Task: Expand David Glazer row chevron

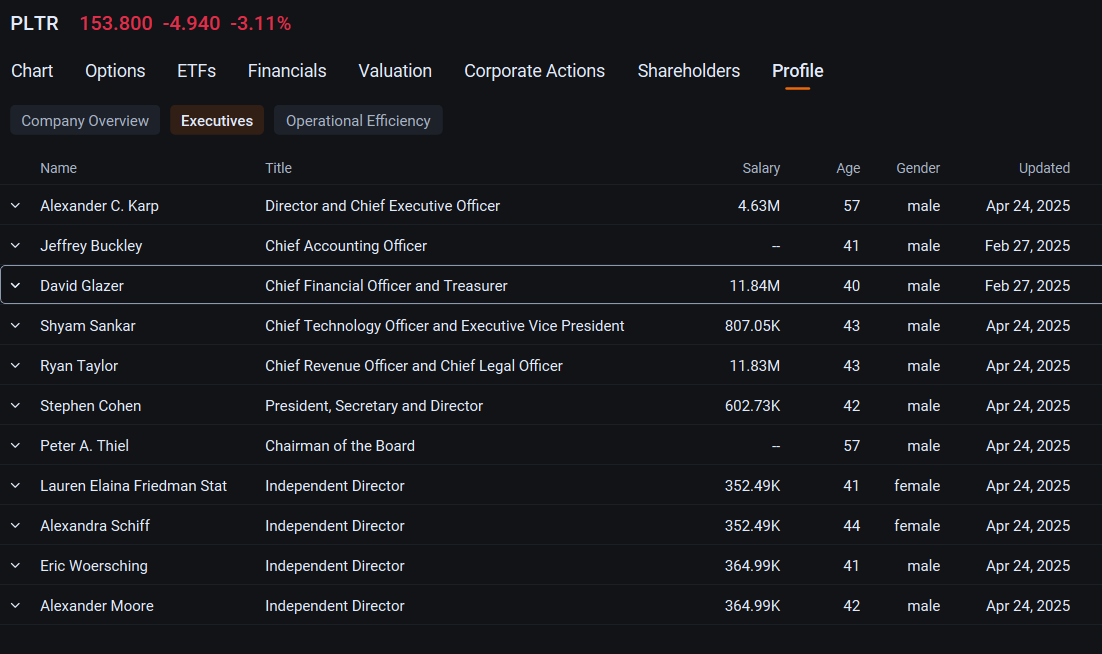Action: [15, 286]
